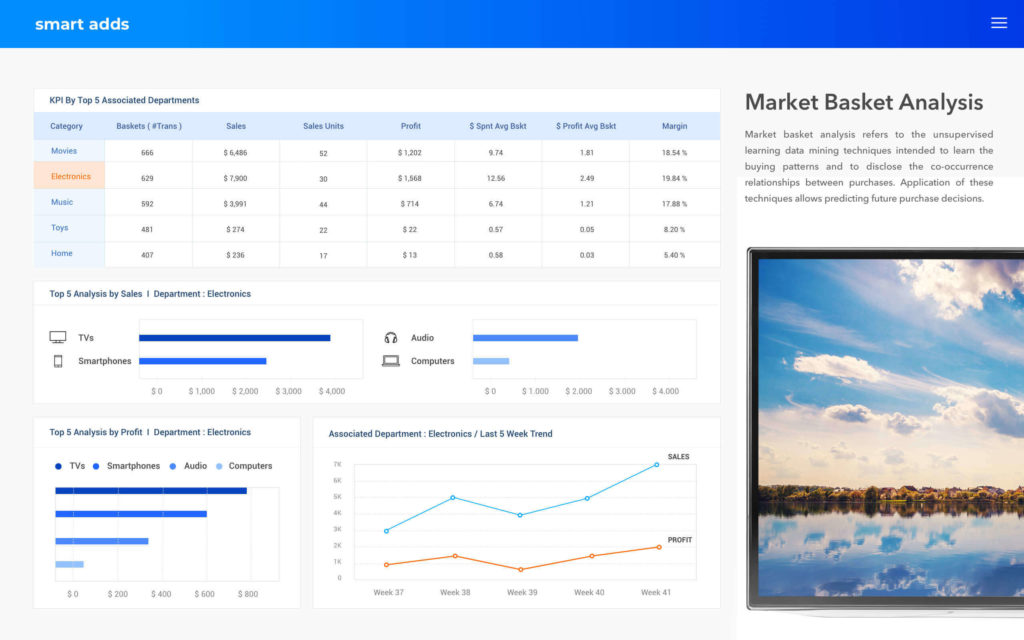Open the hamburger menu in header
The image size is (1024, 640).
[998, 23]
